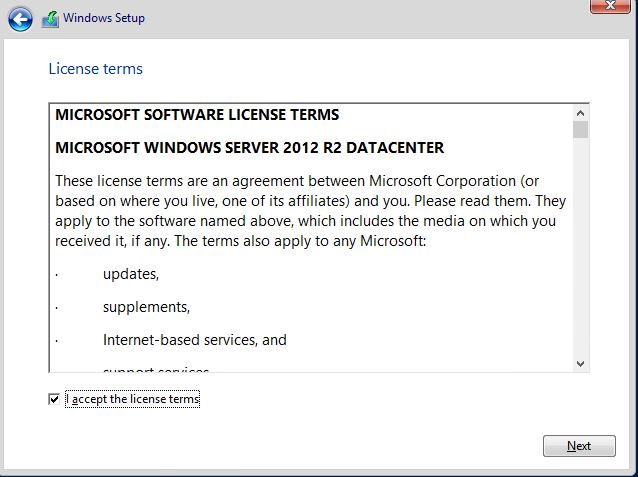Click the "Internet-based services, and" bullet item
This screenshot has height=477, width=638.
[194, 340]
